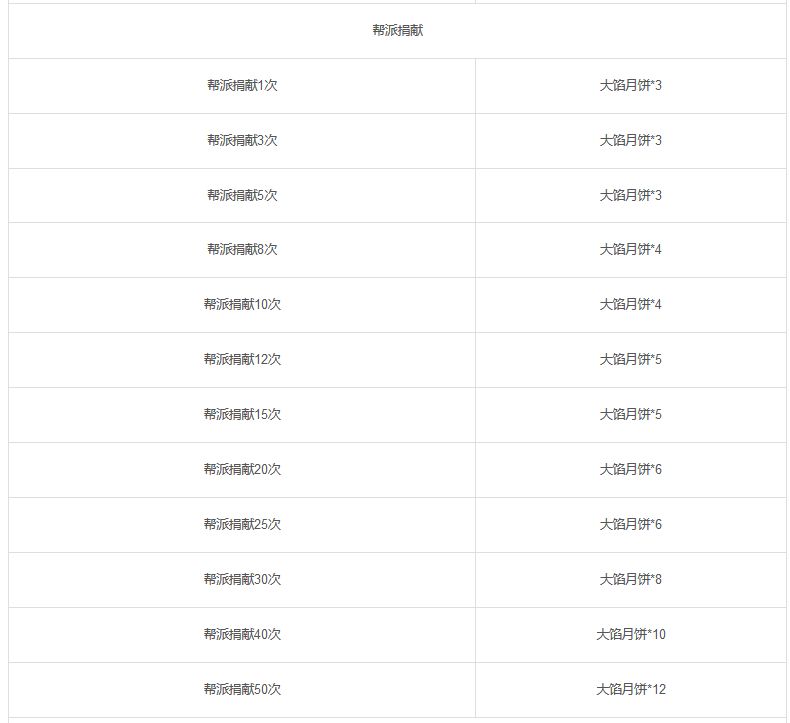Screen dimensions: 790x723
Task: Click 大馅月饼*6 in the 20次 row
Action: (631, 469)
